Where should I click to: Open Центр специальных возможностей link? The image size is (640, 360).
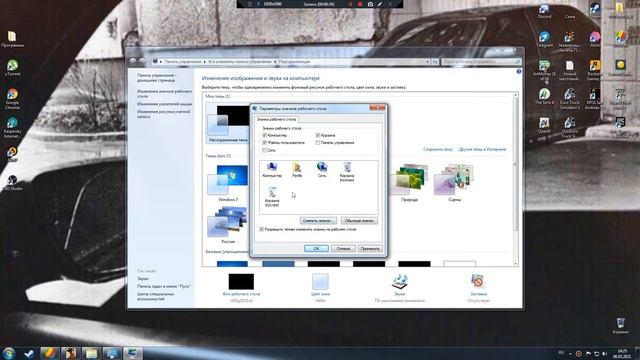click(x=156, y=296)
